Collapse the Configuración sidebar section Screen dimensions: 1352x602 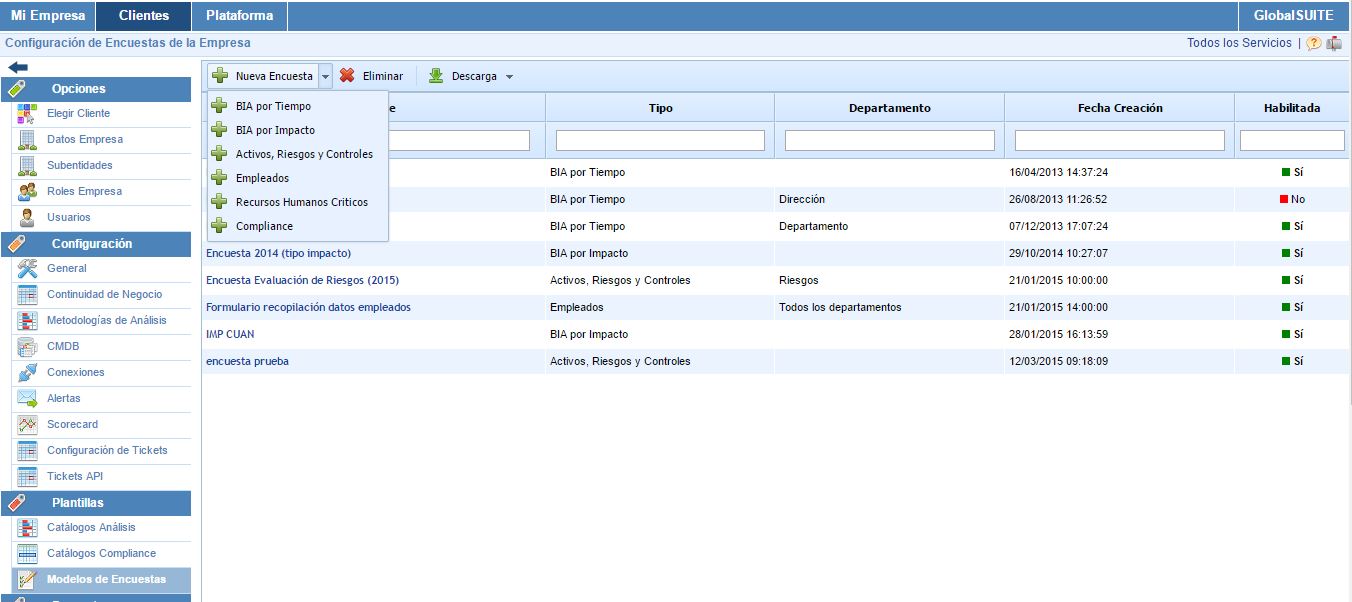click(92, 244)
